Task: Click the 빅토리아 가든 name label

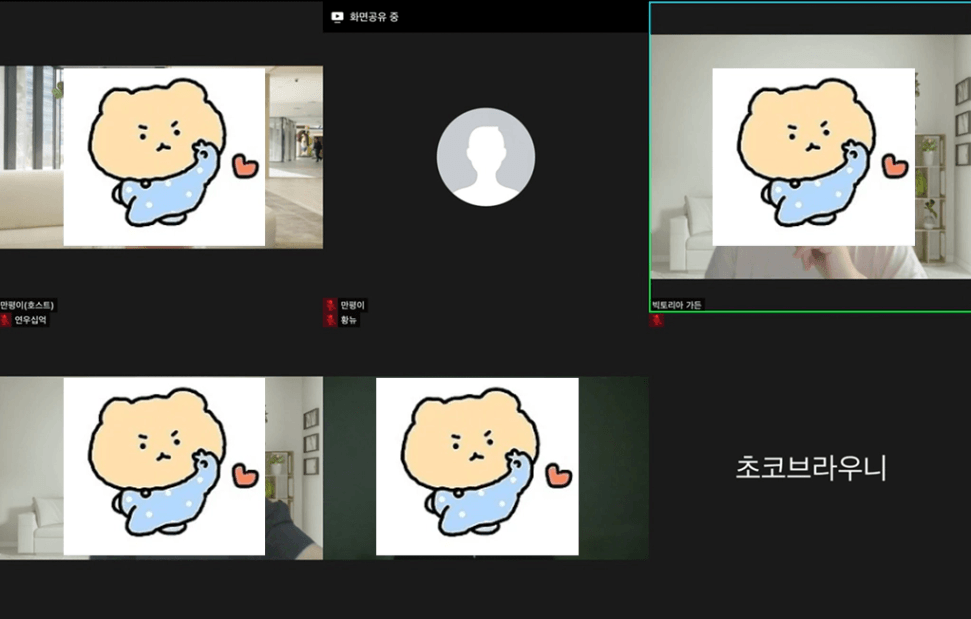Action: [x=677, y=305]
